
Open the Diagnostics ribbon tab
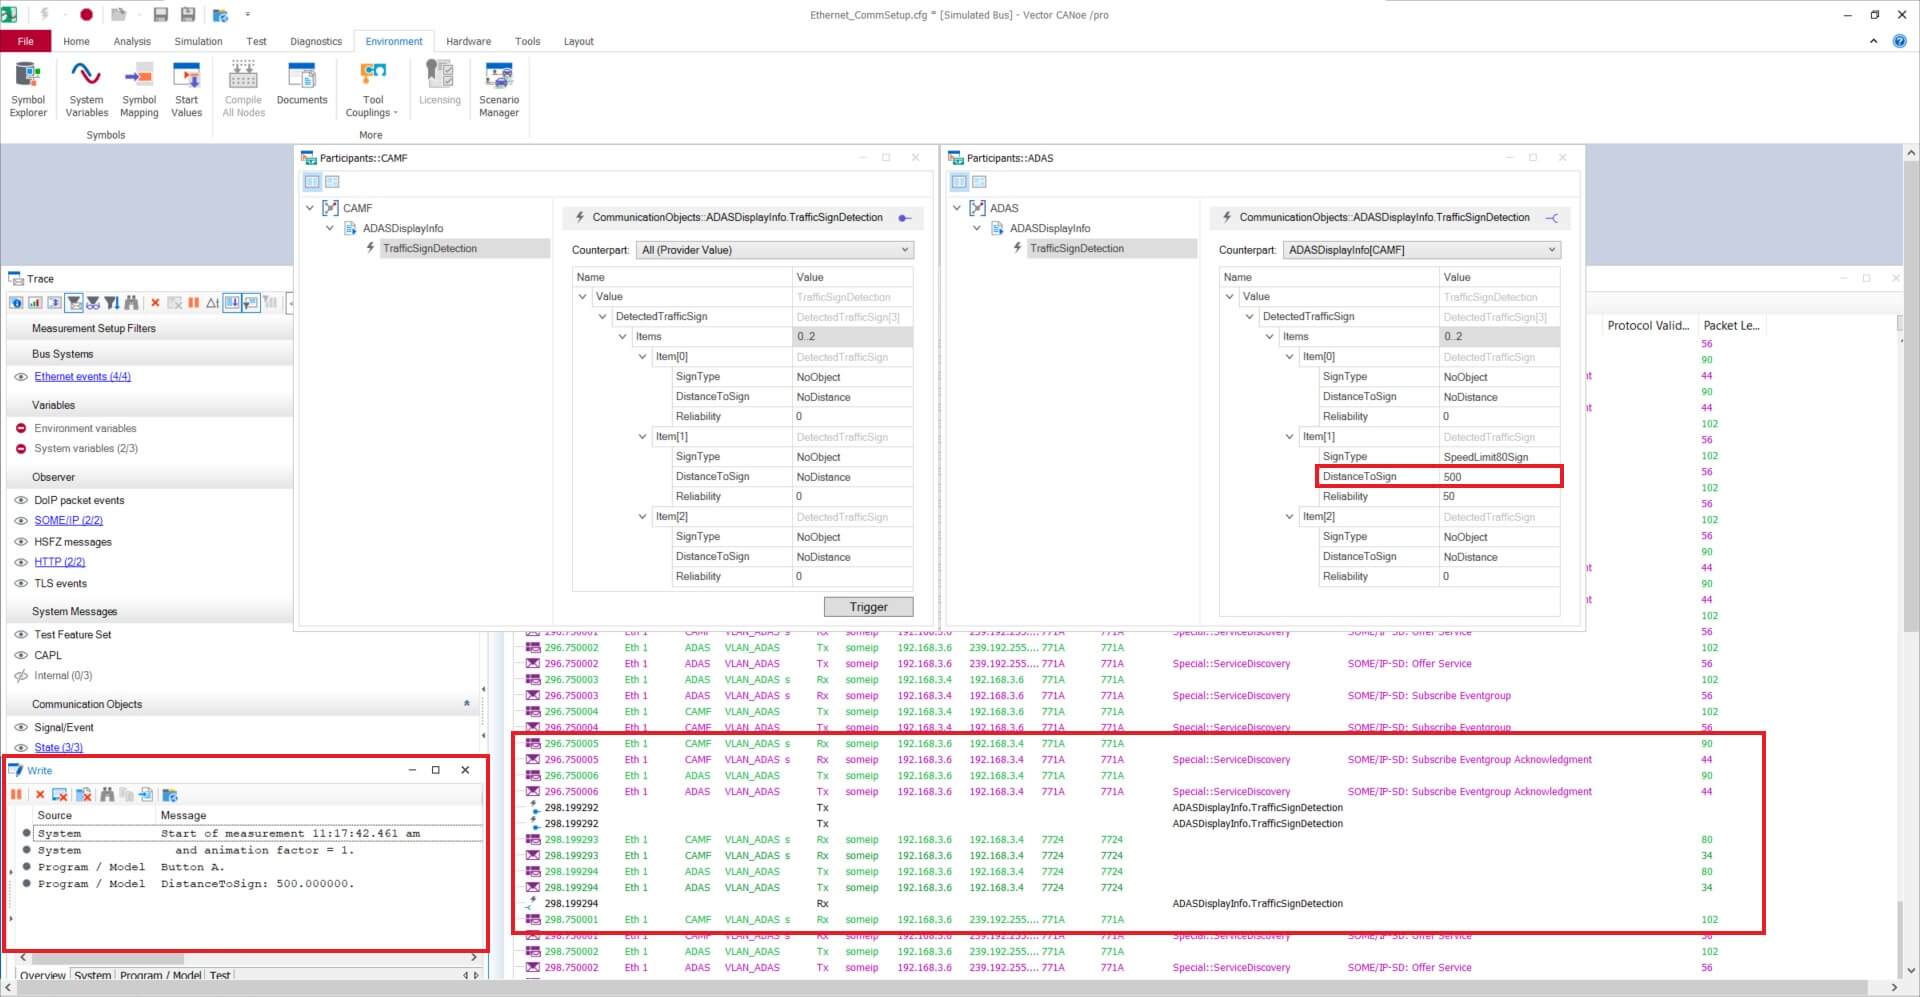tap(316, 41)
